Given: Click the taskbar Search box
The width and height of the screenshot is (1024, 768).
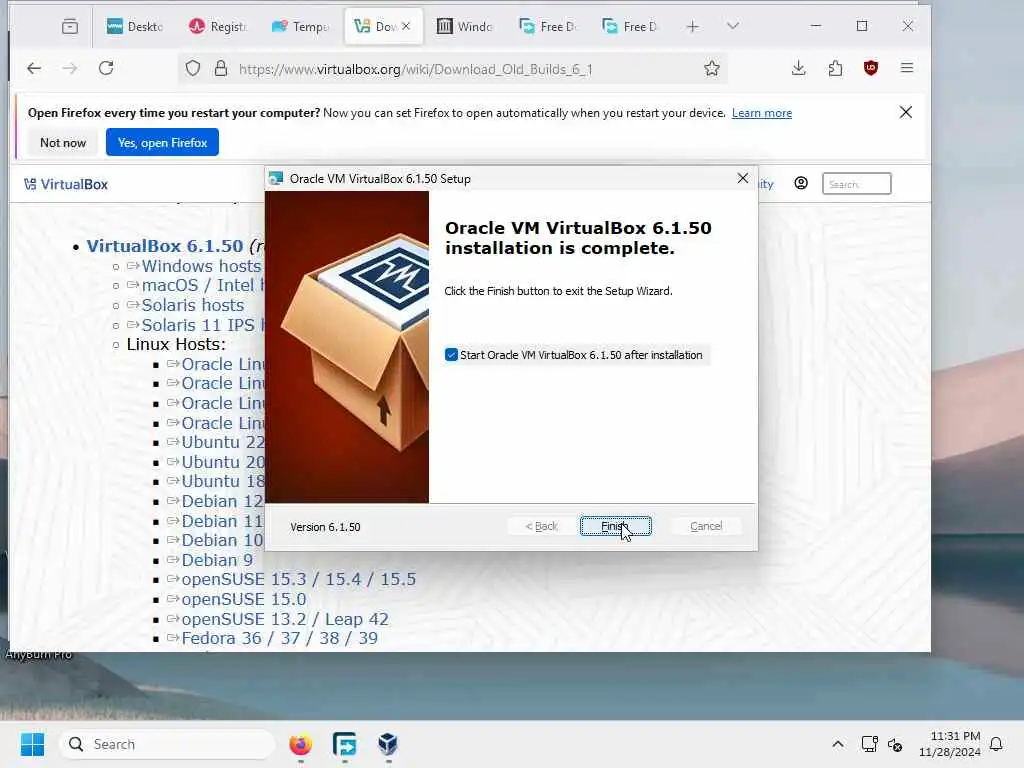Looking at the screenshot, I should pyautogui.click(x=167, y=744).
